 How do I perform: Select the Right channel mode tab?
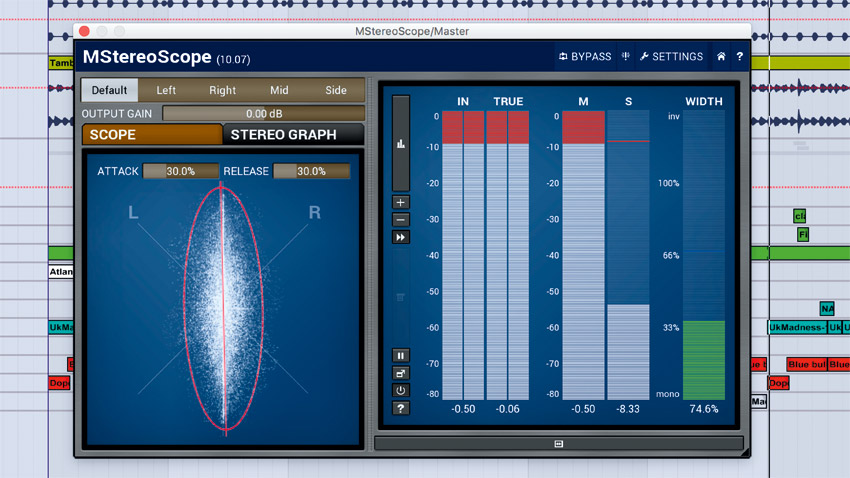(222, 90)
